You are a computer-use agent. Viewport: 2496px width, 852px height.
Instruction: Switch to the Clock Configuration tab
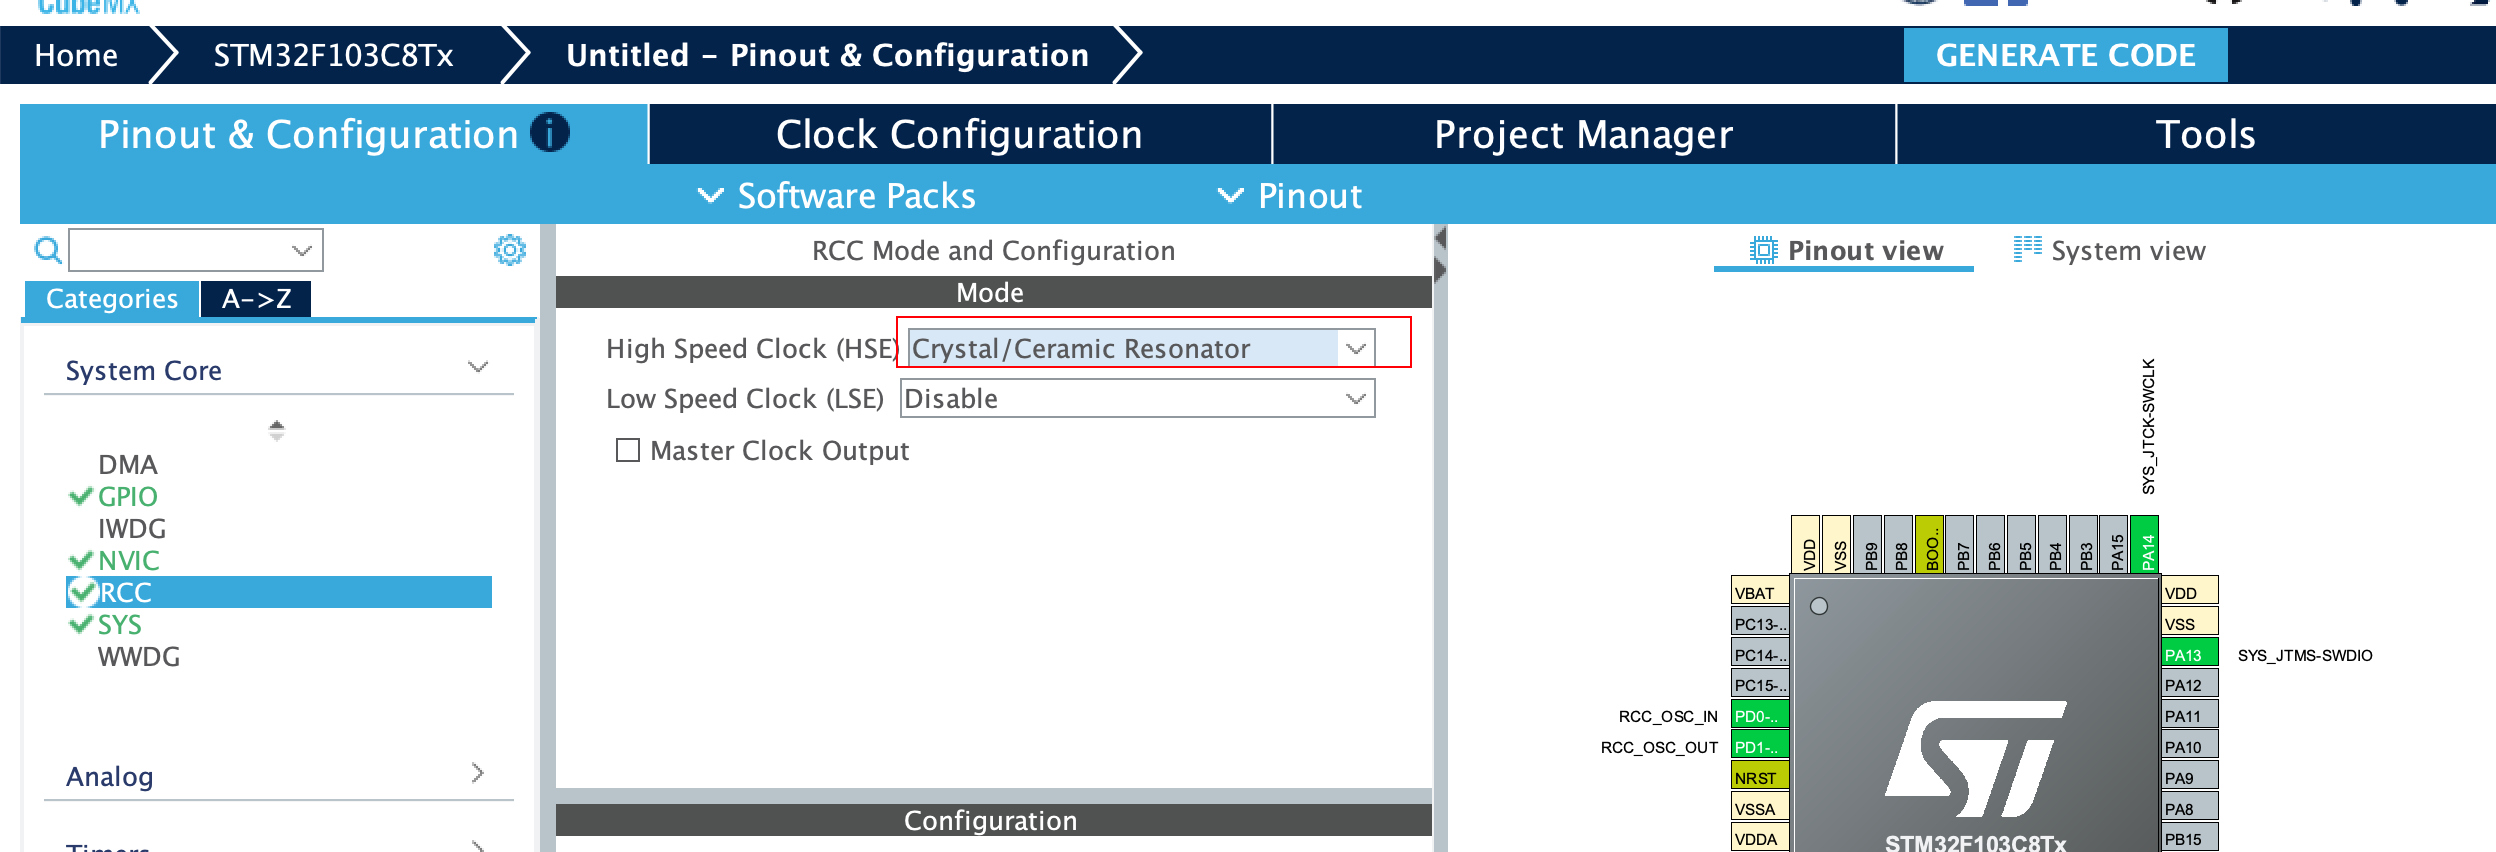click(960, 134)
